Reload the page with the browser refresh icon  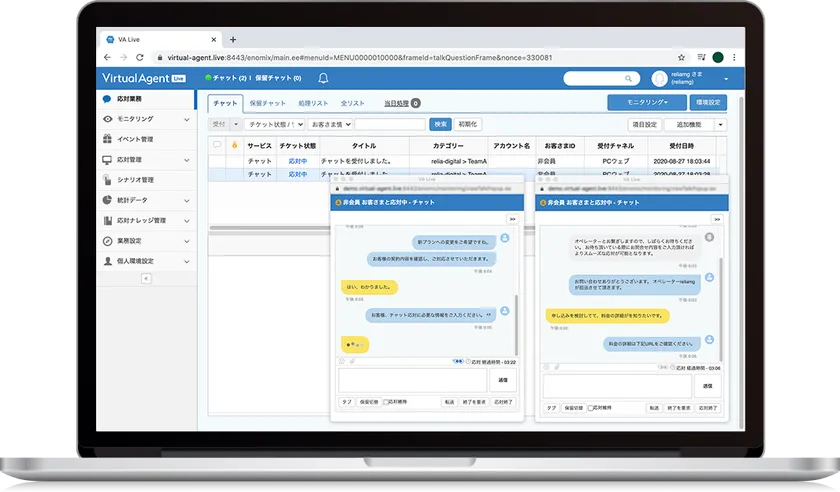tap(140, 57)
